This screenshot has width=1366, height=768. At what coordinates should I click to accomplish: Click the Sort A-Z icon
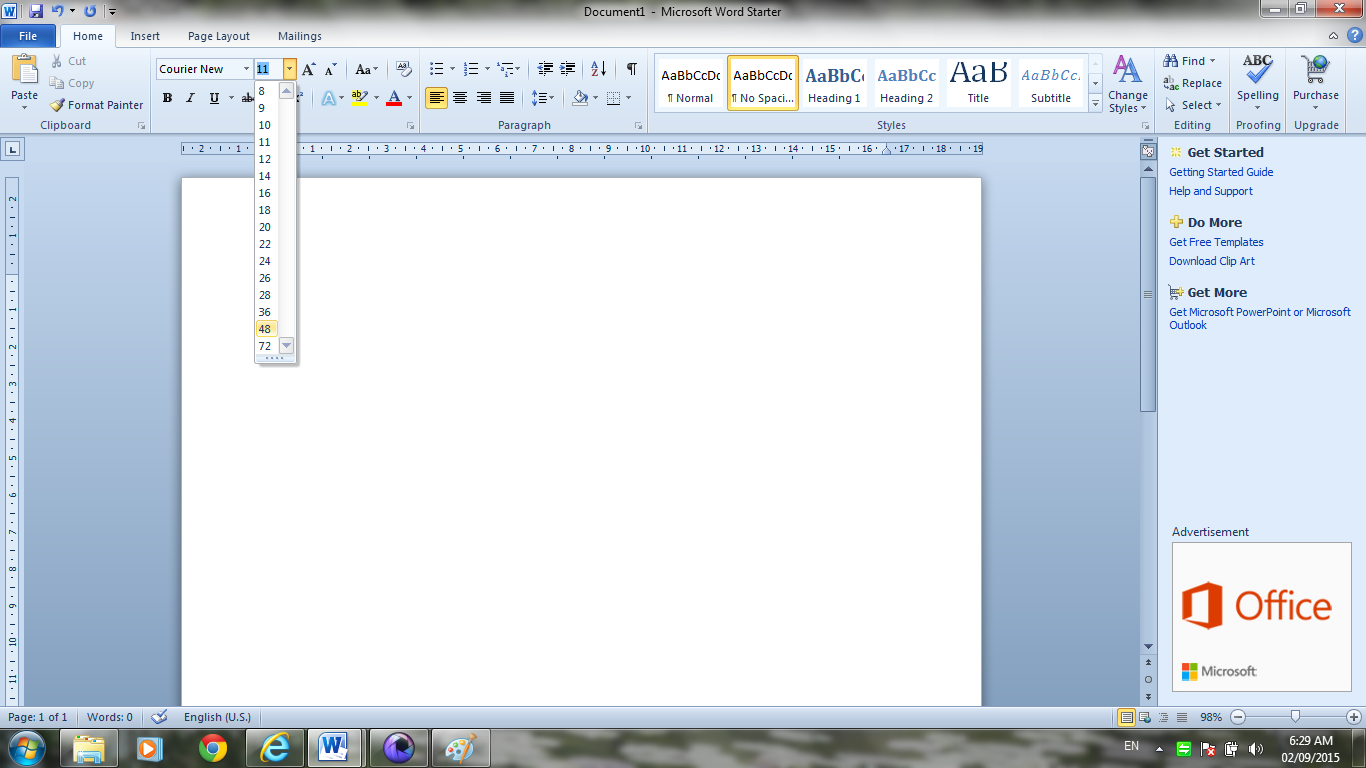pyautogui.click(x=598, y=69)
